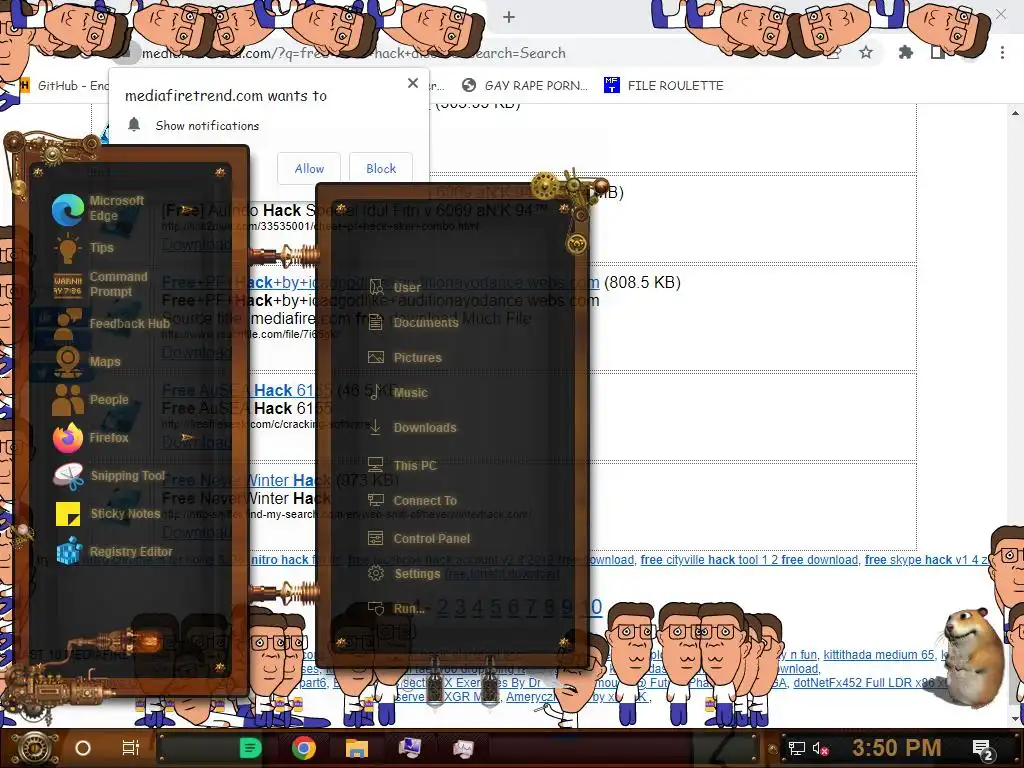Open the User folder entry
1024x768 pixels.
point(394,287)
